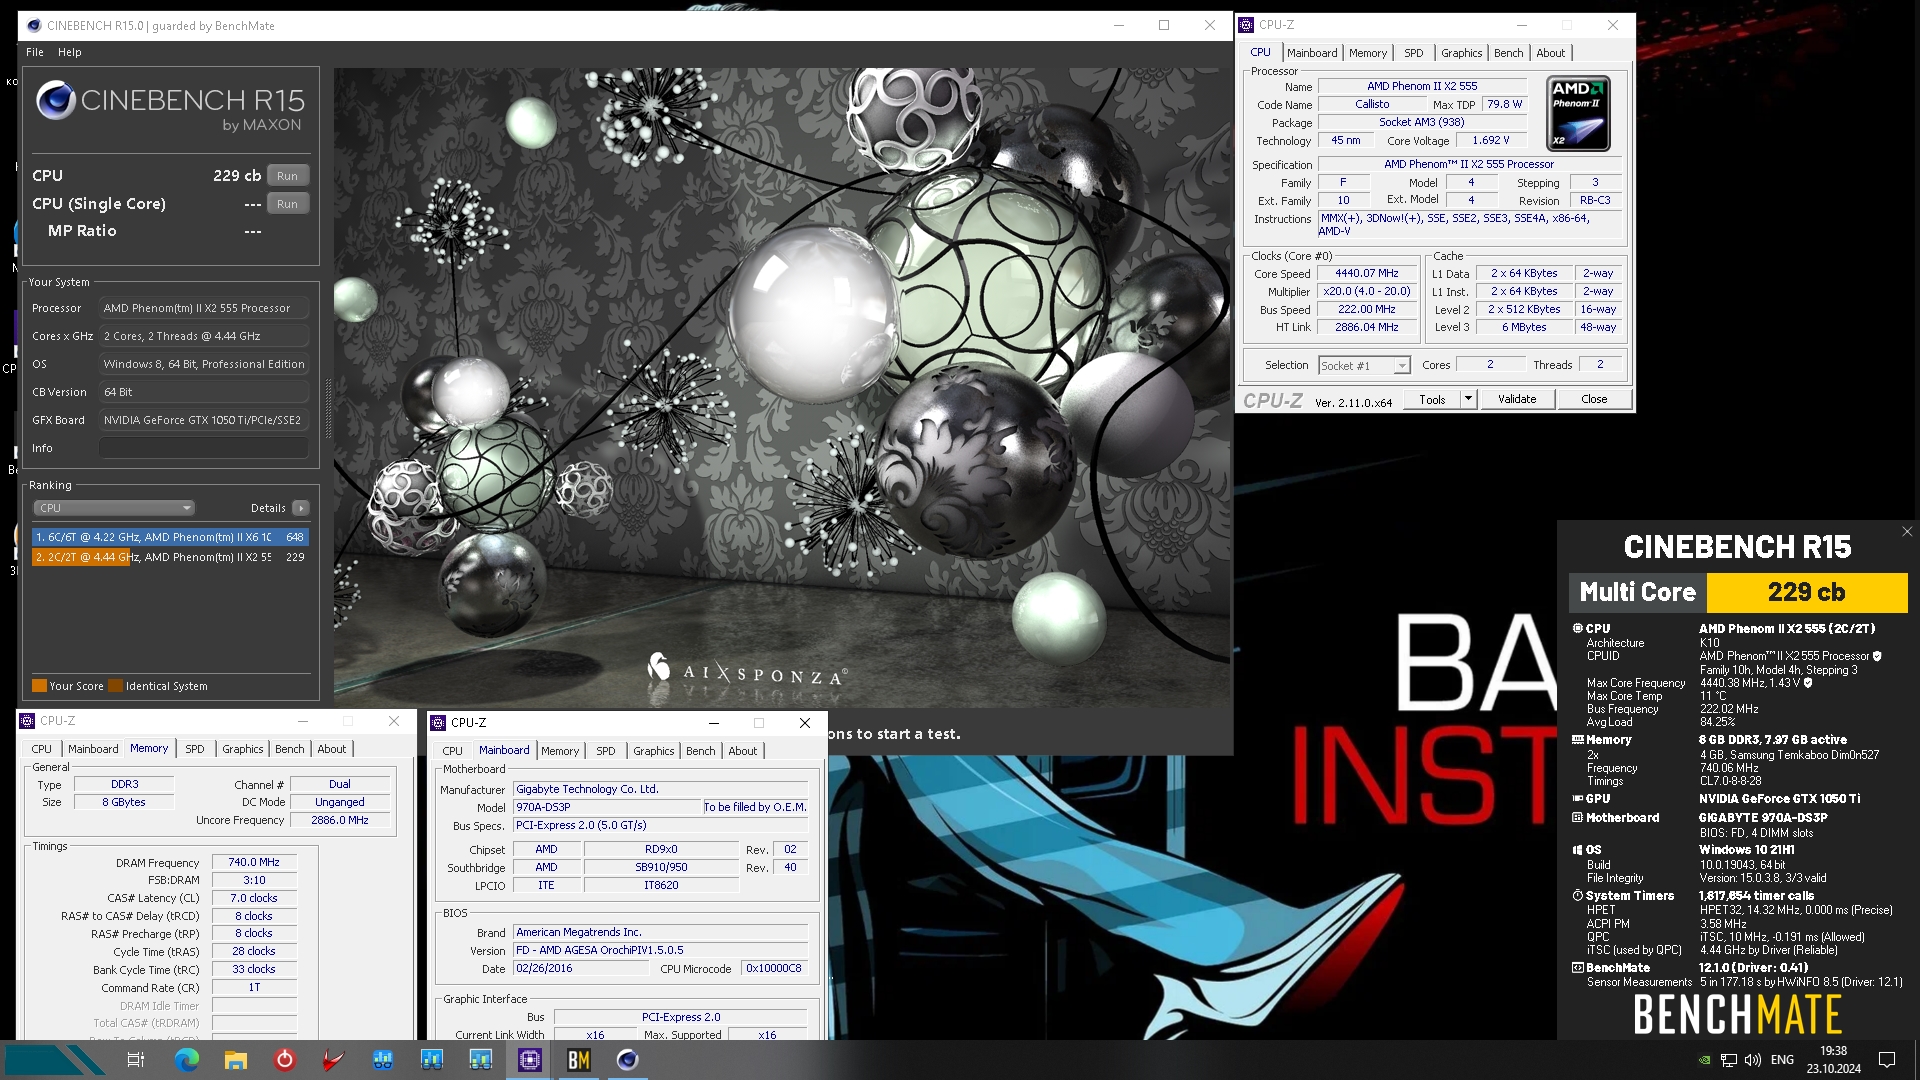Screen dimensions: 1920x1080
Task: Select ranking row 2C/2T @ 4.44 GHz
Action: (x=170, y=557)
